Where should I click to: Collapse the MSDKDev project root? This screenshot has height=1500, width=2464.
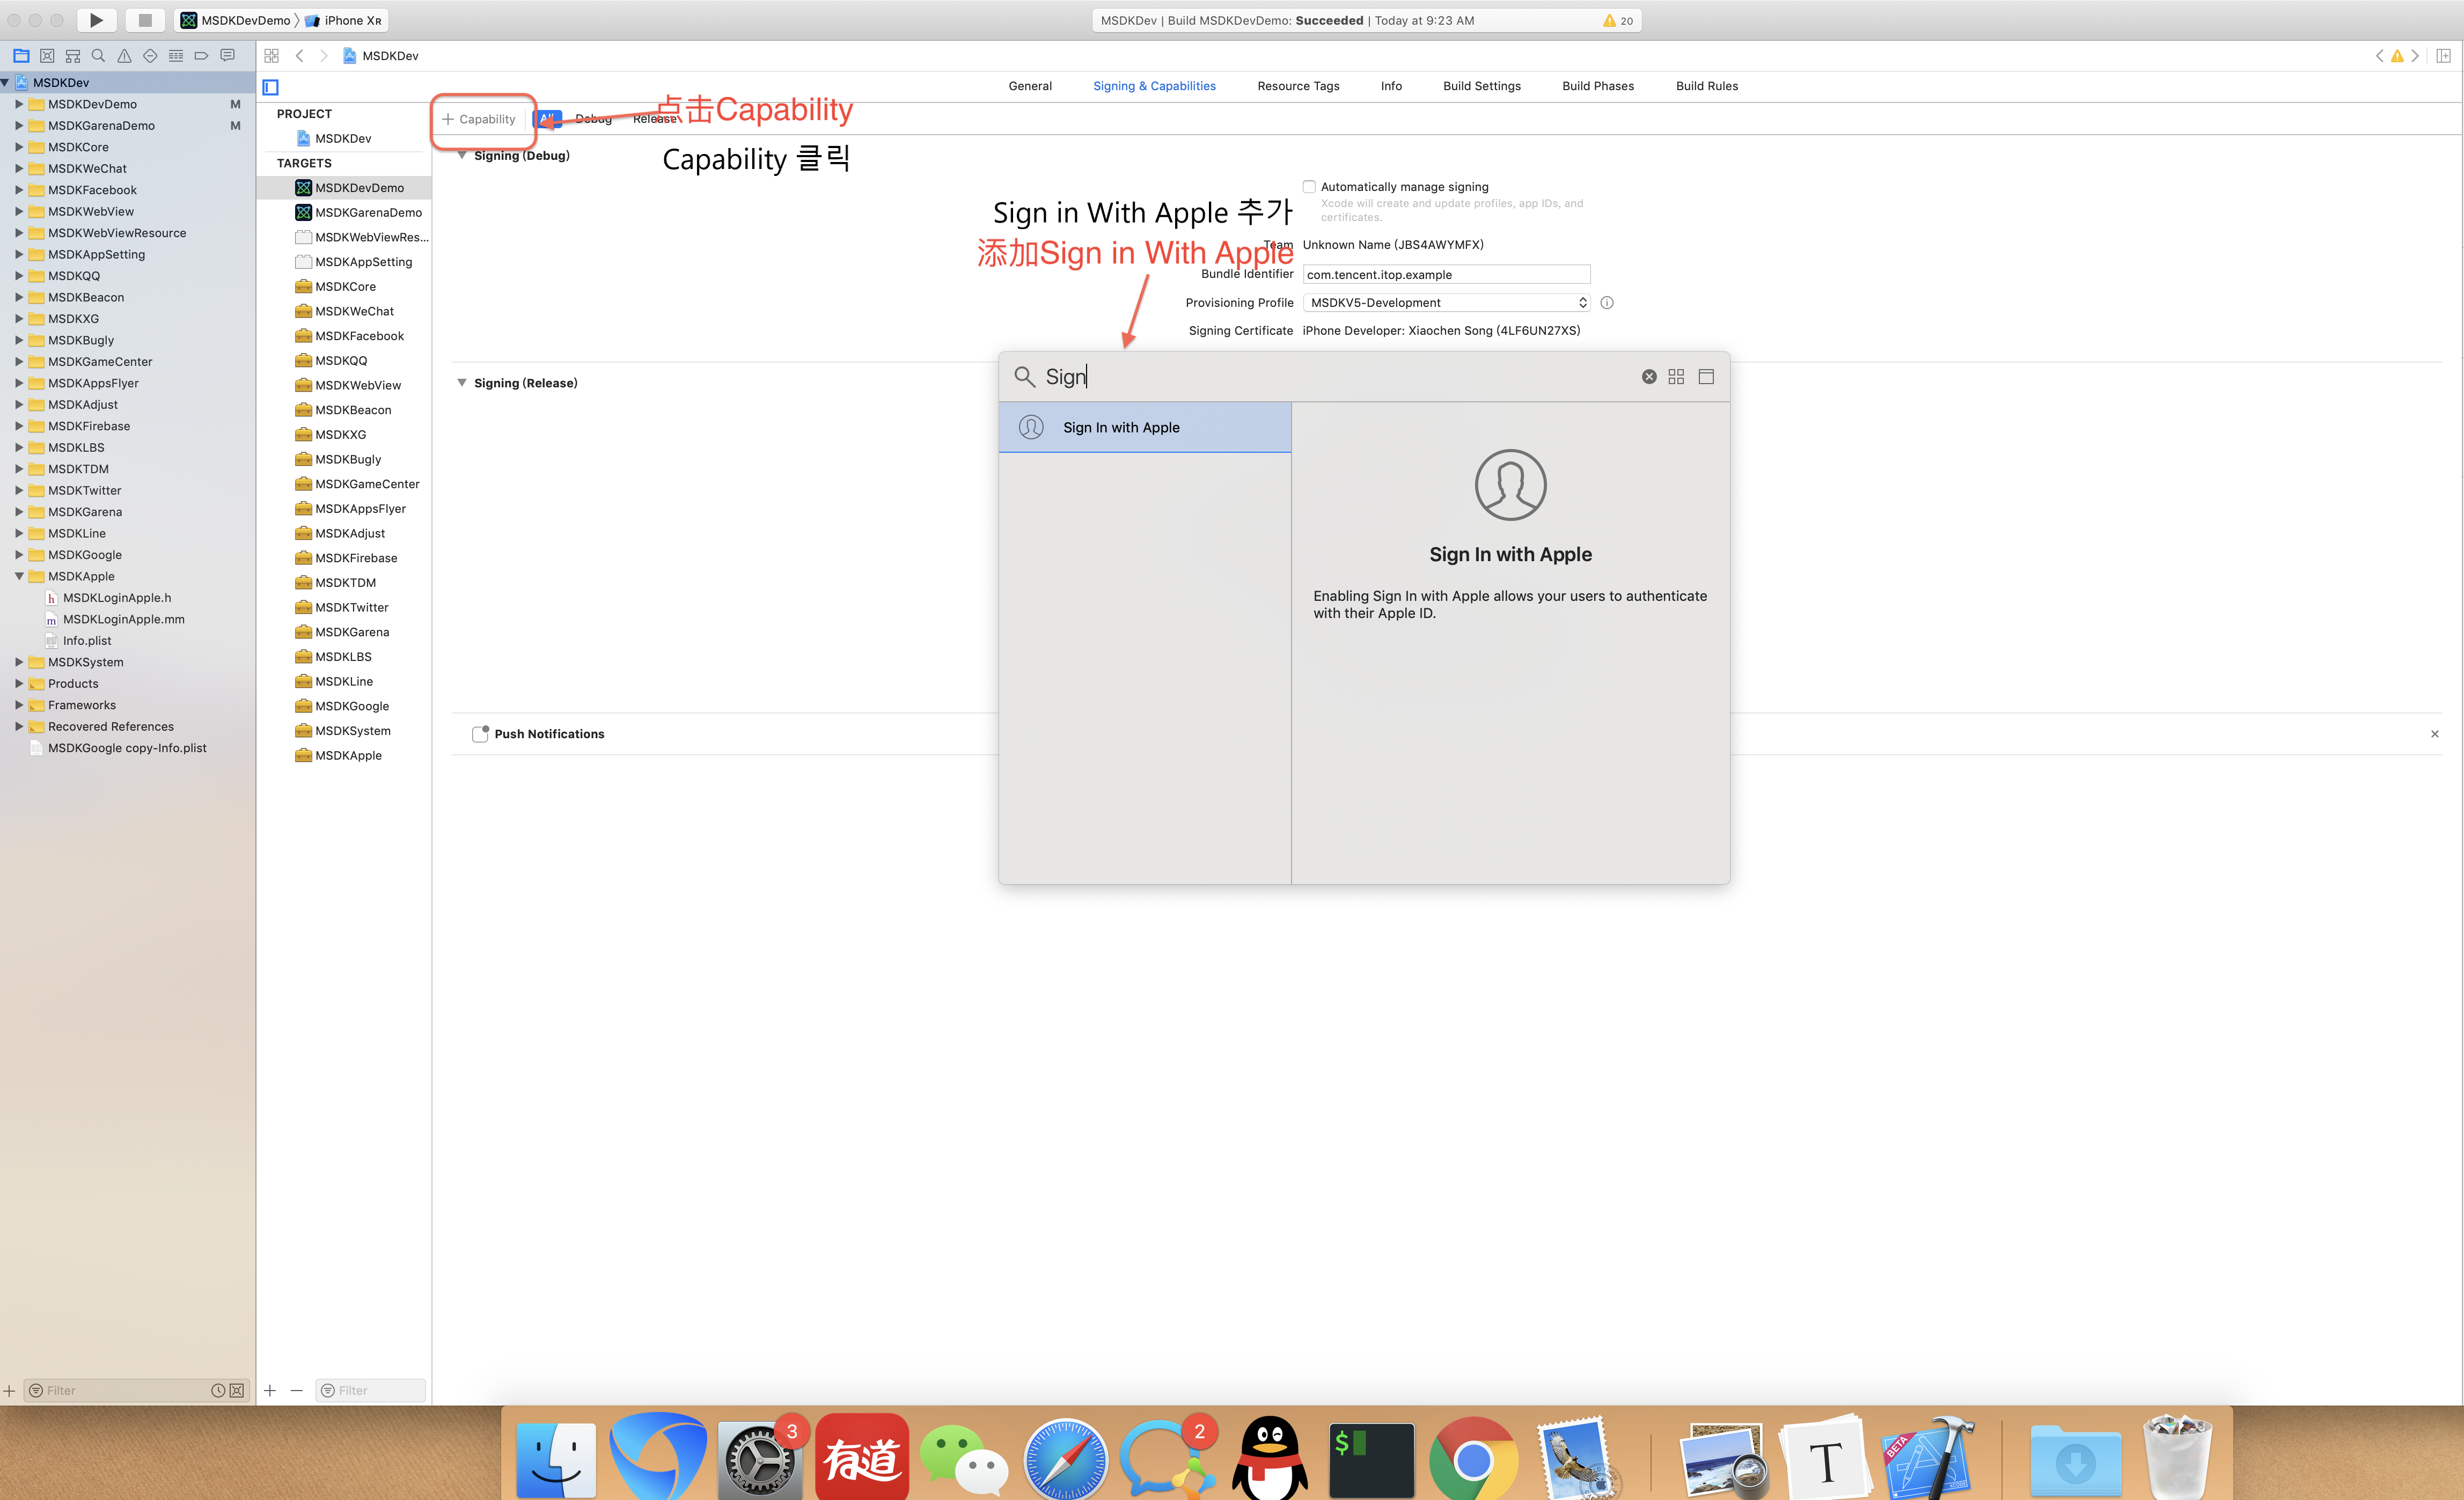coord(6,83)
